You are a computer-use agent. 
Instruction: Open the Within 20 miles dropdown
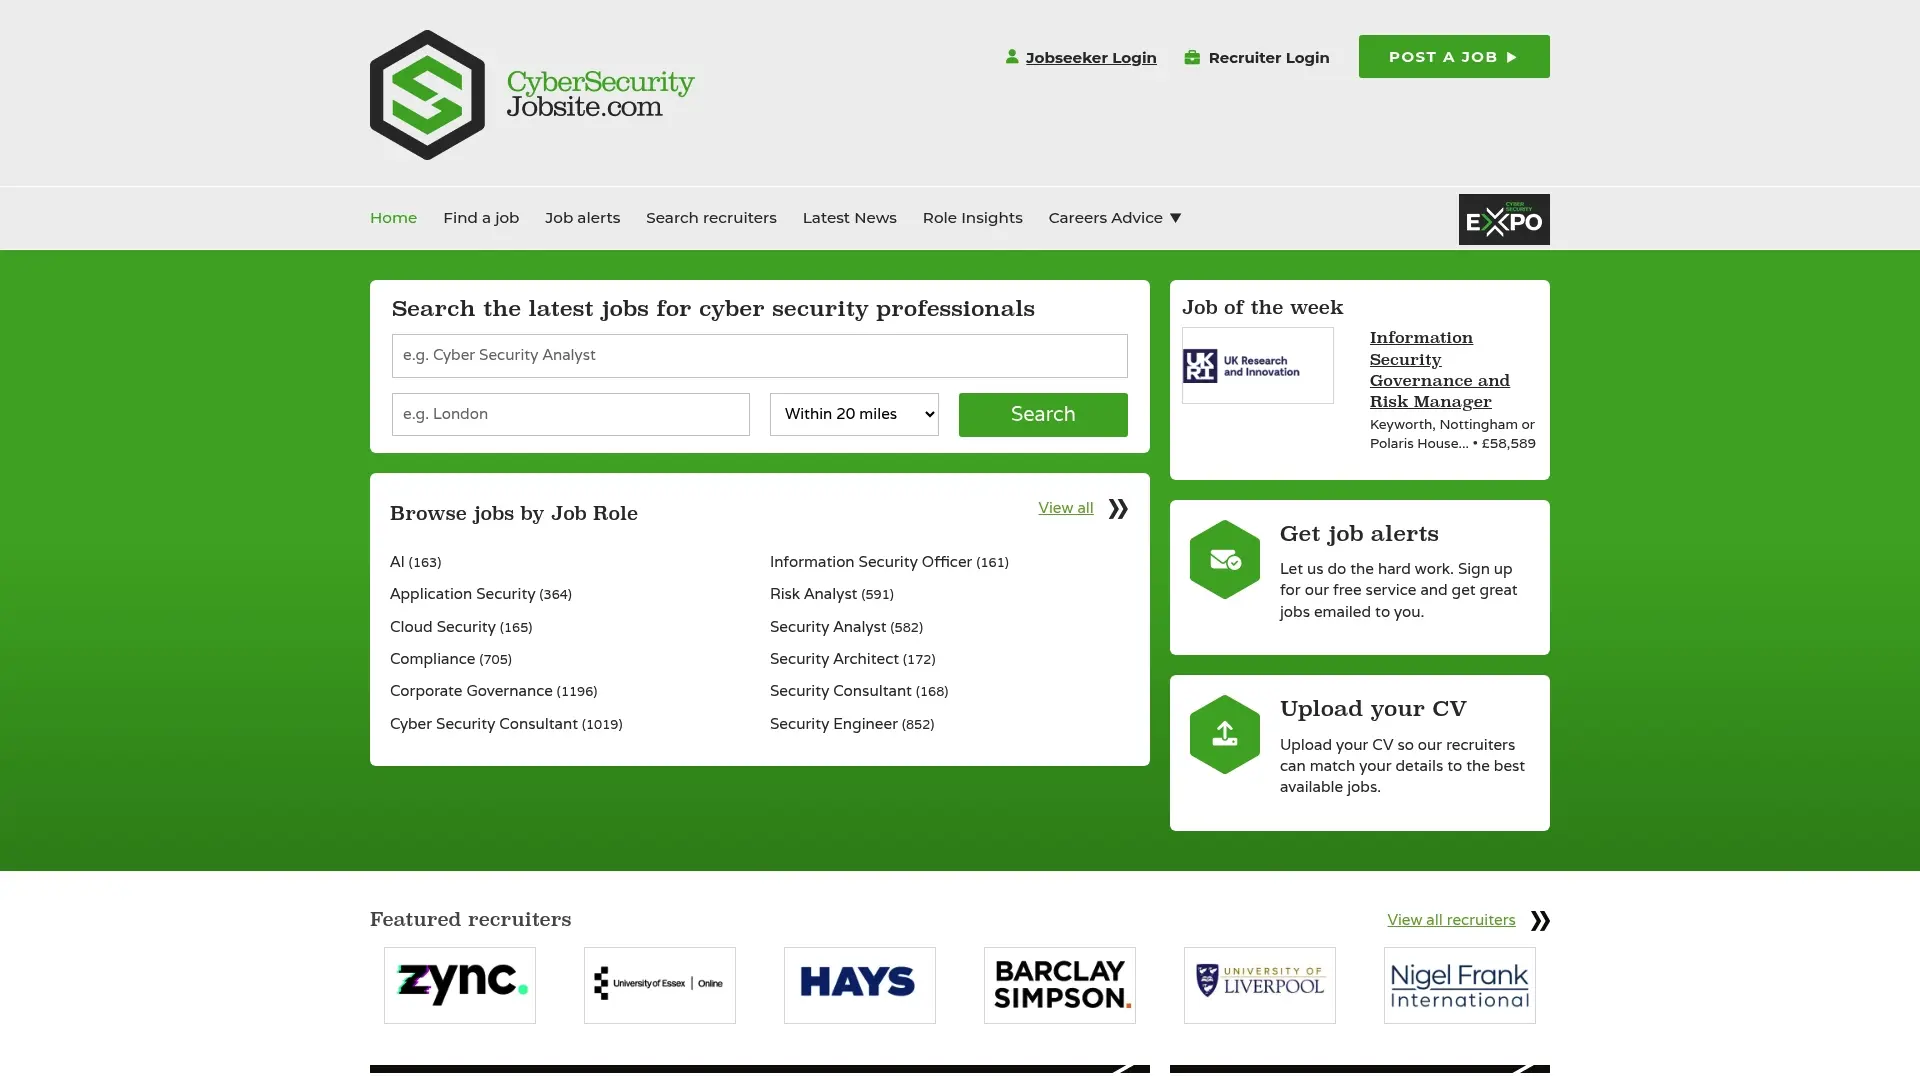click(x=854, y=414)
